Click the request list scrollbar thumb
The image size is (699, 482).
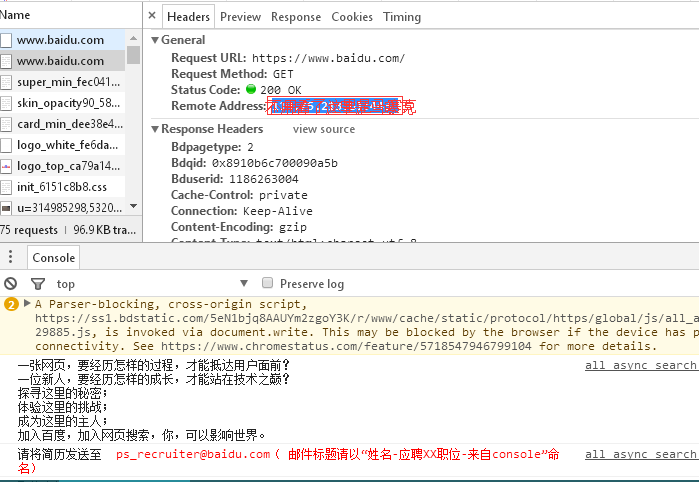click(x=133, y=55)
